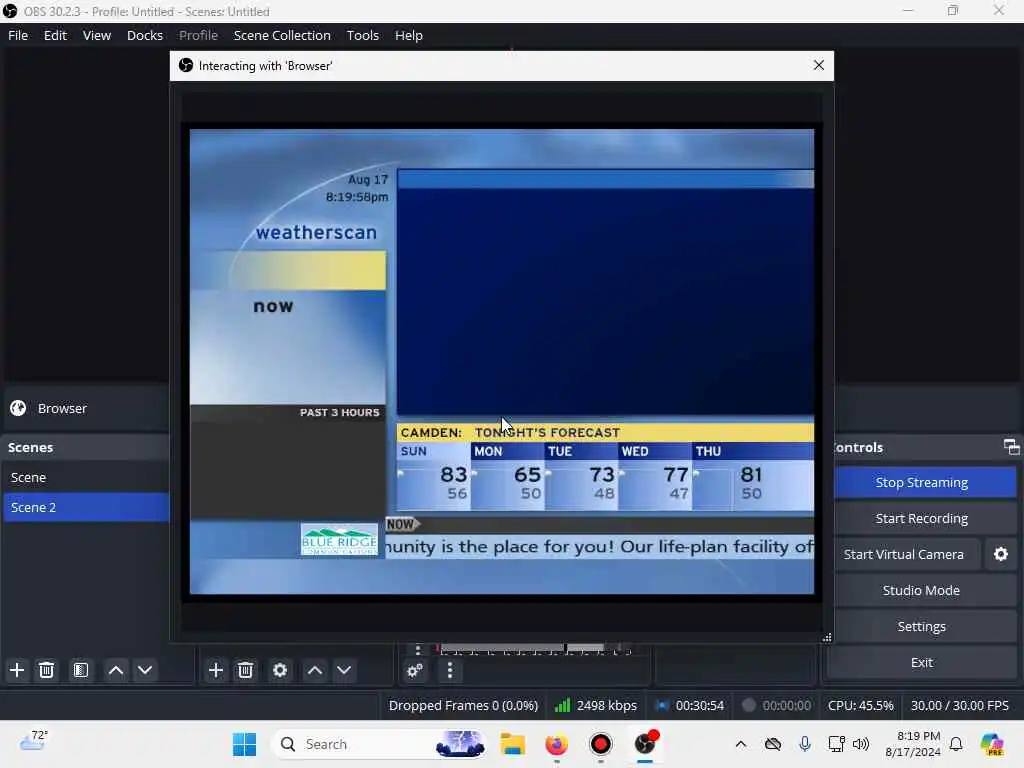Click the Browser source globe icon
1024x768 pixels.
pyautogui.click(x=18, y=408)
